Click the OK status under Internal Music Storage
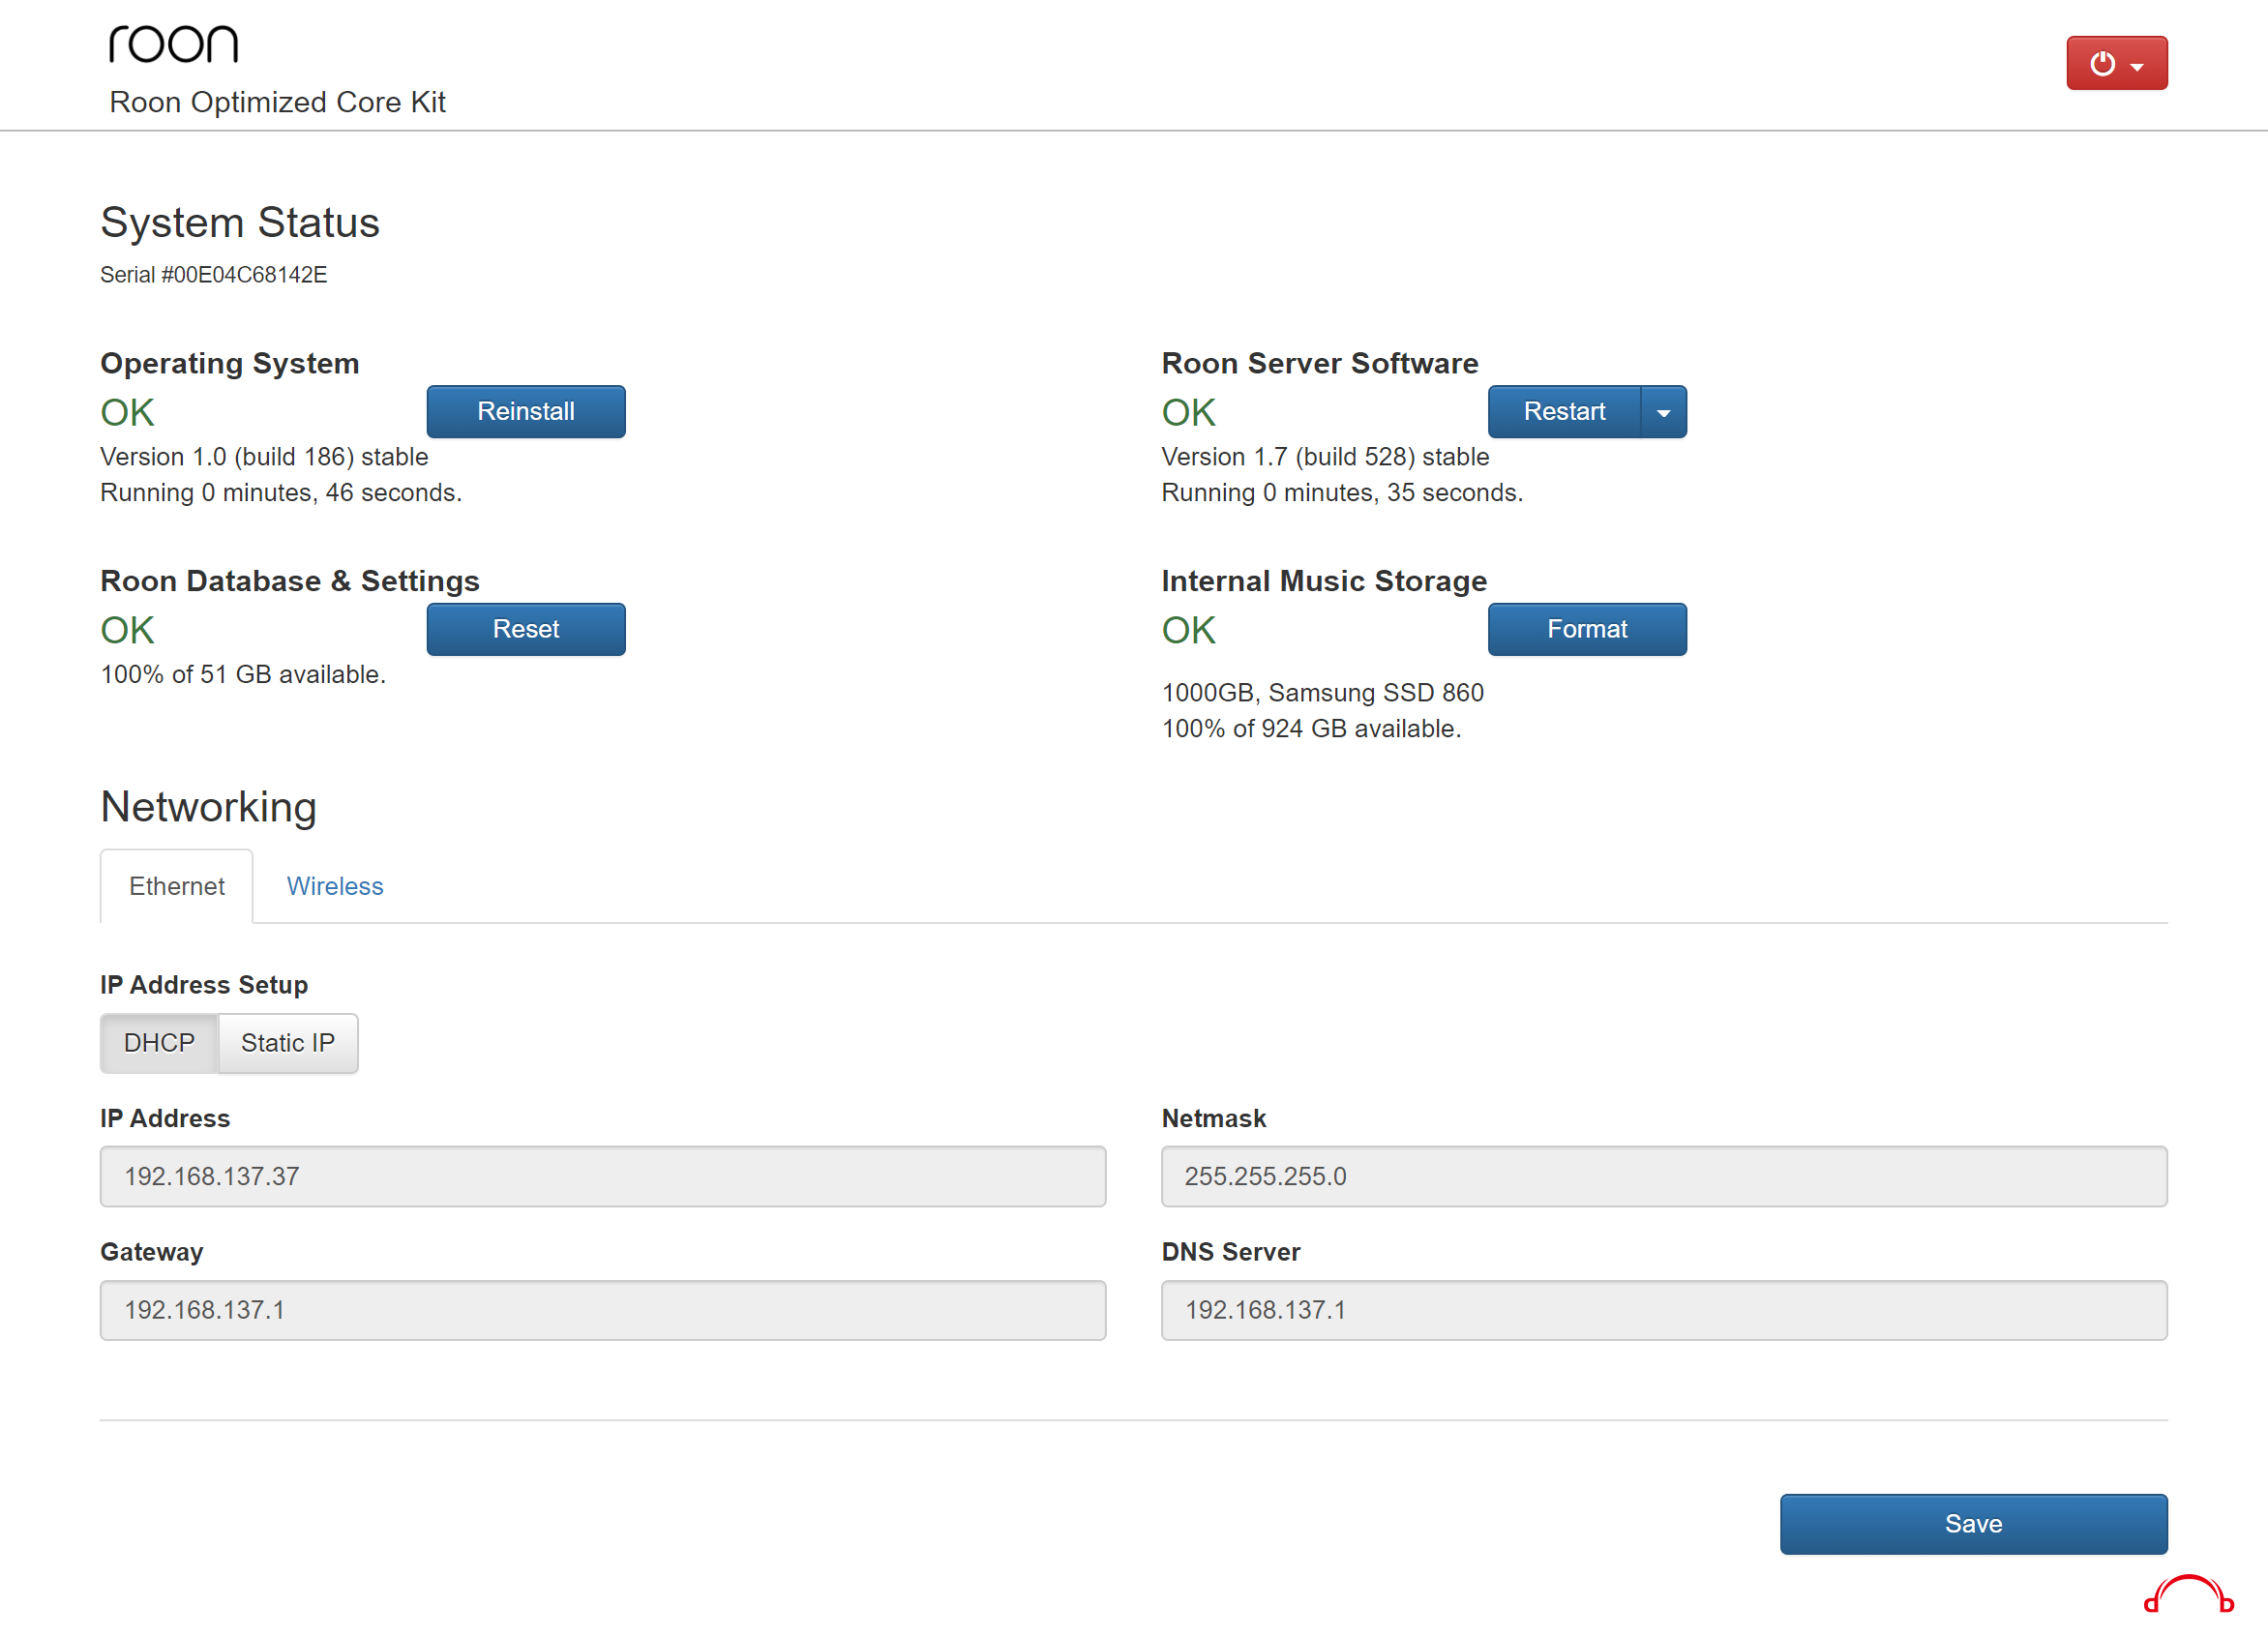 [x=1188, y=630]
